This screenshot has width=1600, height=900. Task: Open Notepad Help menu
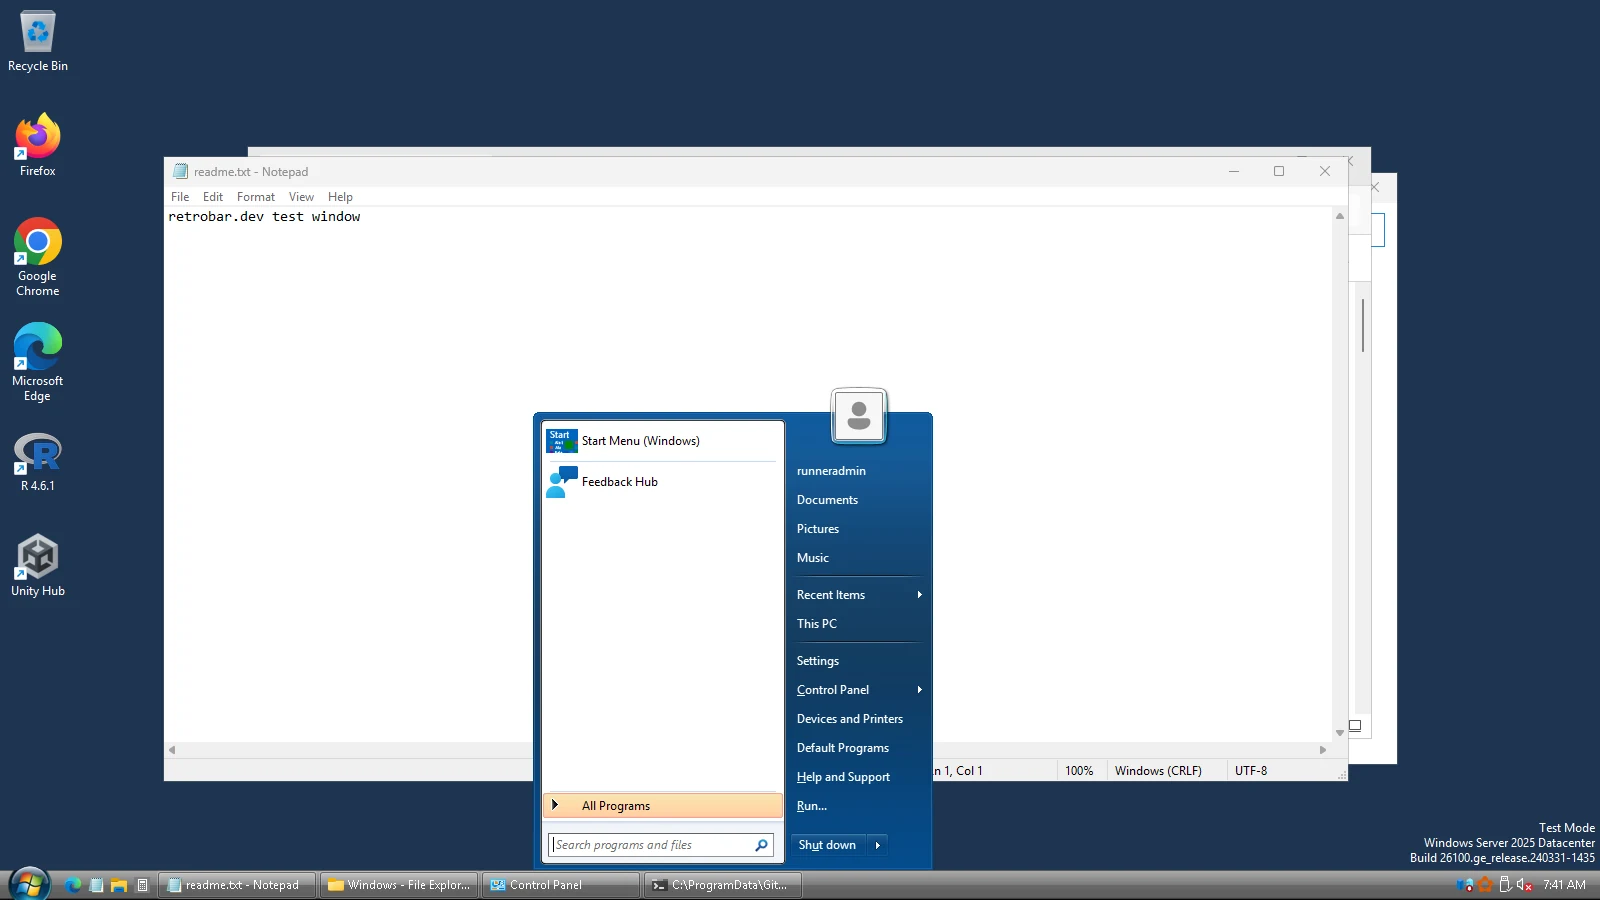(x=340, y=197)
